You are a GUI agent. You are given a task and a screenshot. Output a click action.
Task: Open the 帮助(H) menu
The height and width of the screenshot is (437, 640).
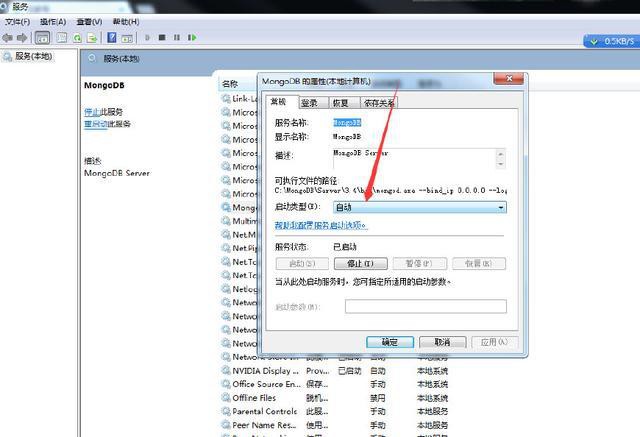[x=126, y=22]
